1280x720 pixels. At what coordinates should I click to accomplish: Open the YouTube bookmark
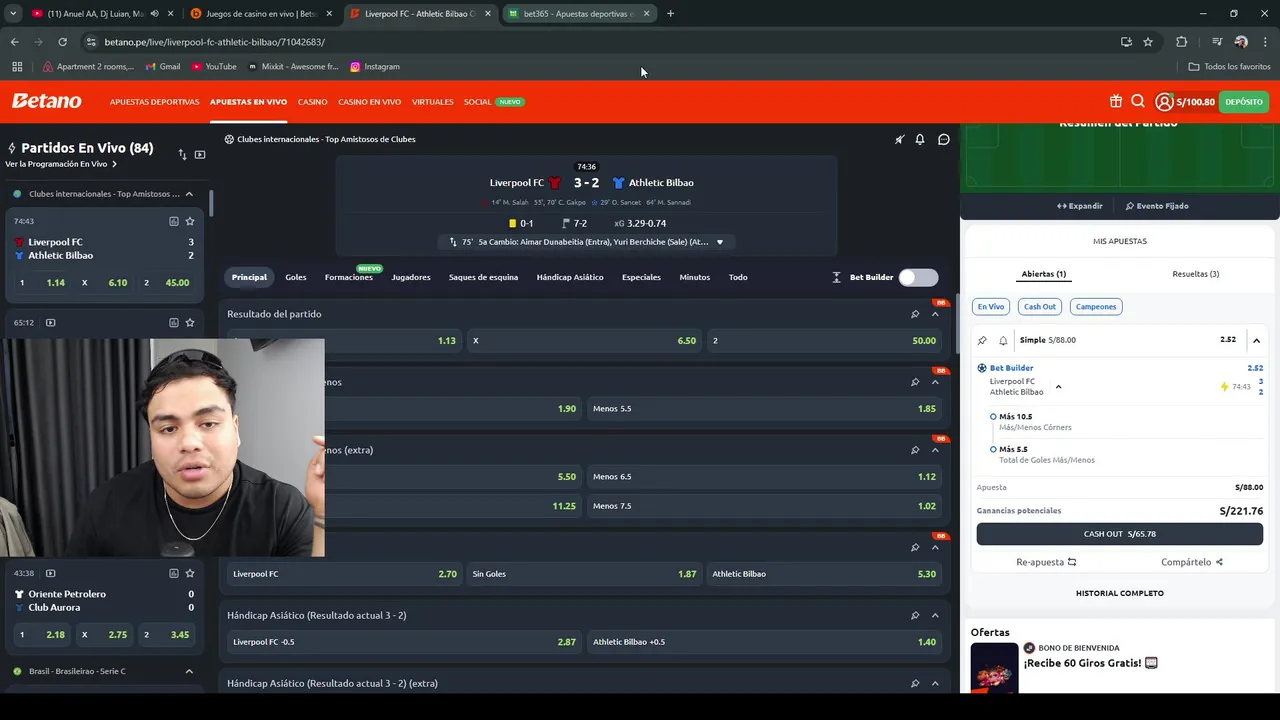point(214,67)
